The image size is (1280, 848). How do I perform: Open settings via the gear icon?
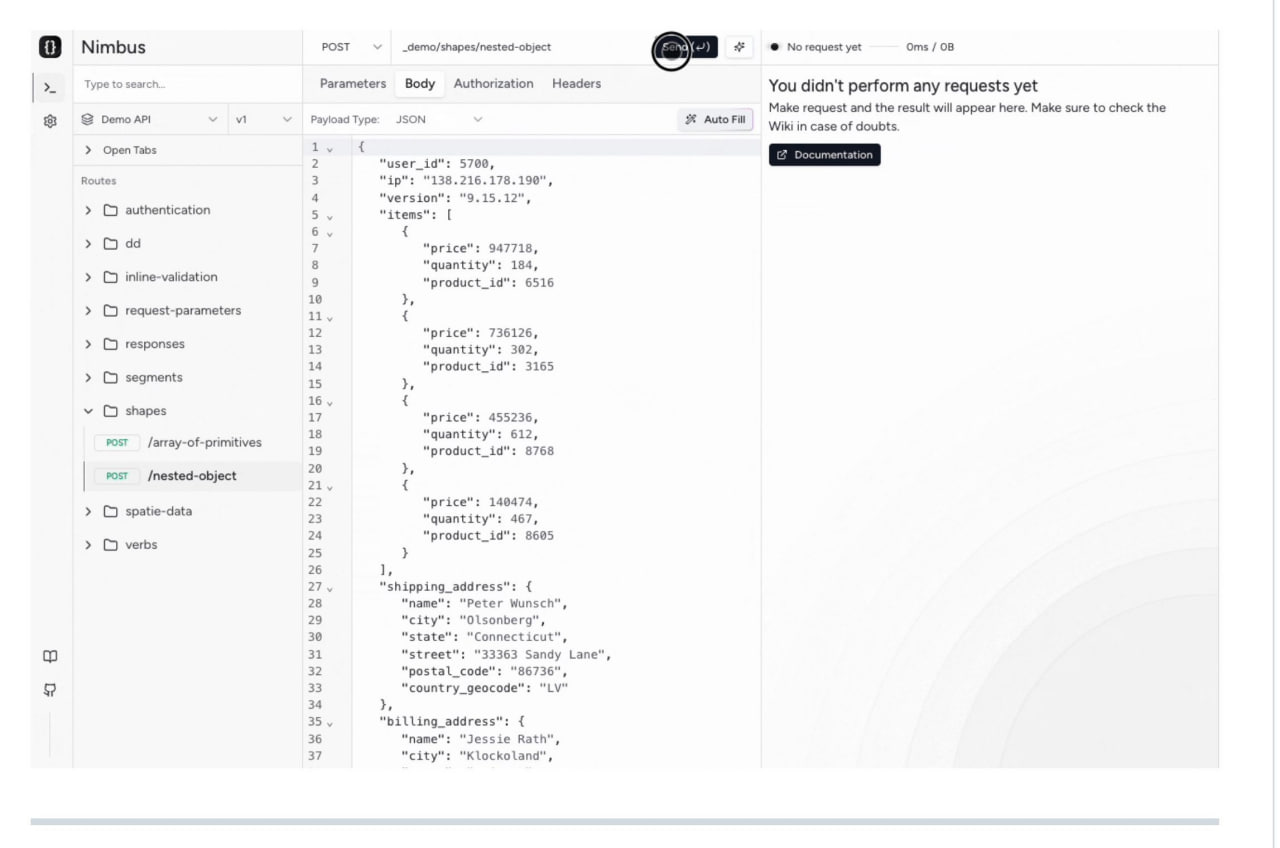(50, 121)
